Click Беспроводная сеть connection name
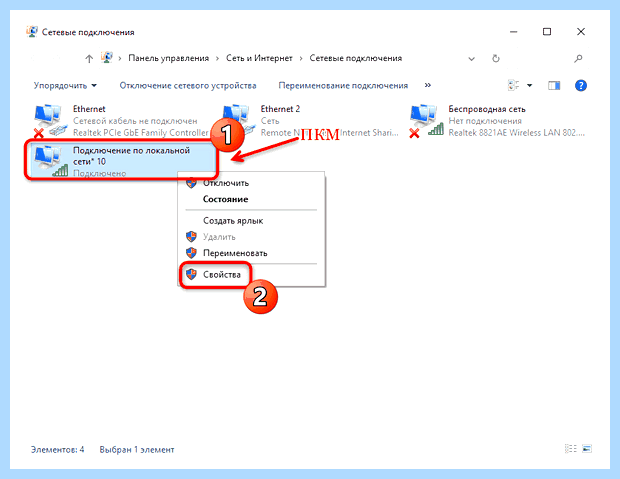Viewport: 620px width, 479px height. pos(487,109)
